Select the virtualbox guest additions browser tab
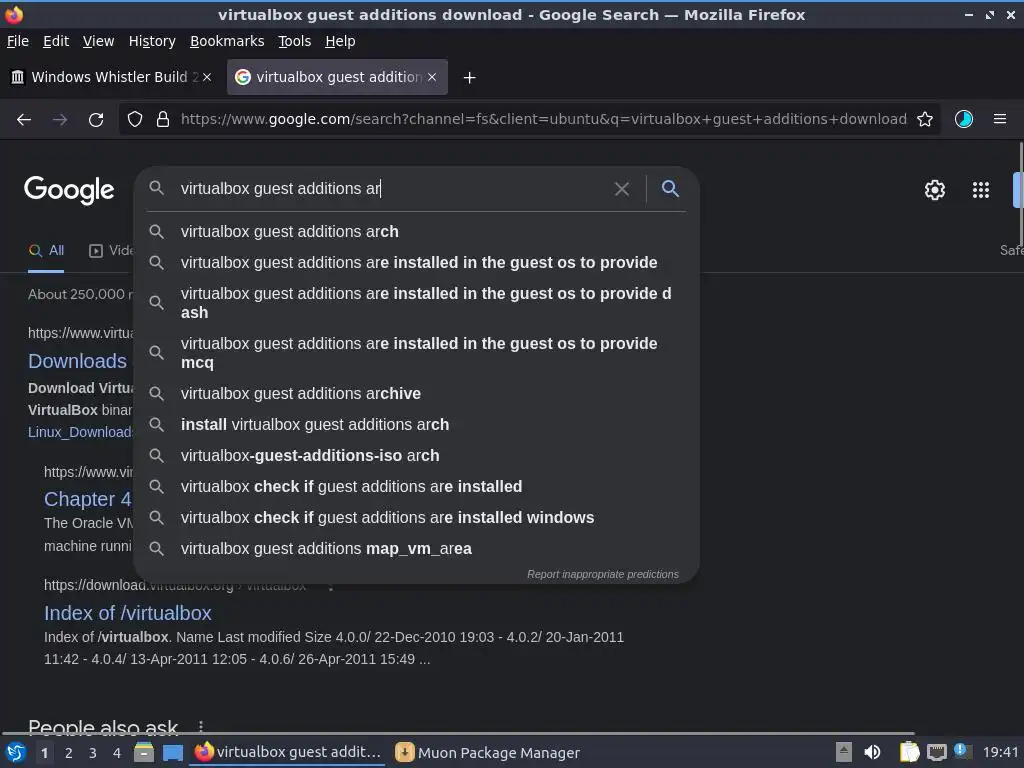 point(337,77)
